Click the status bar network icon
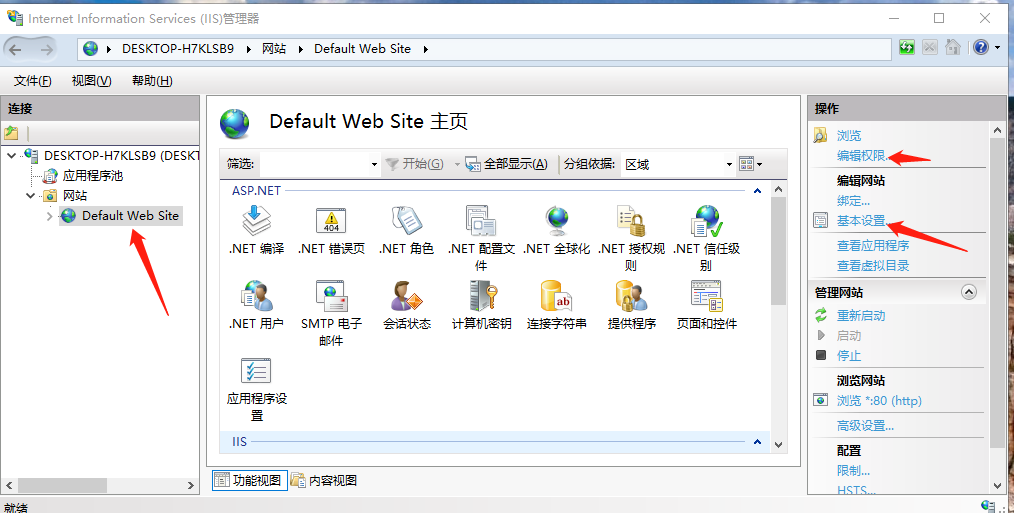Screen dimensions: 1014x513 987,506
